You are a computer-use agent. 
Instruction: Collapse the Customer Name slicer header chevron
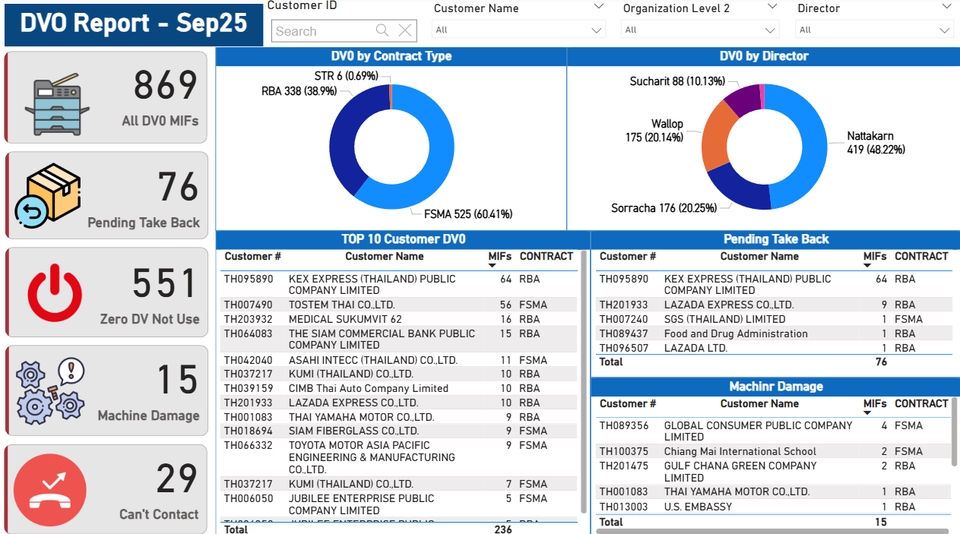coord(598,7)
